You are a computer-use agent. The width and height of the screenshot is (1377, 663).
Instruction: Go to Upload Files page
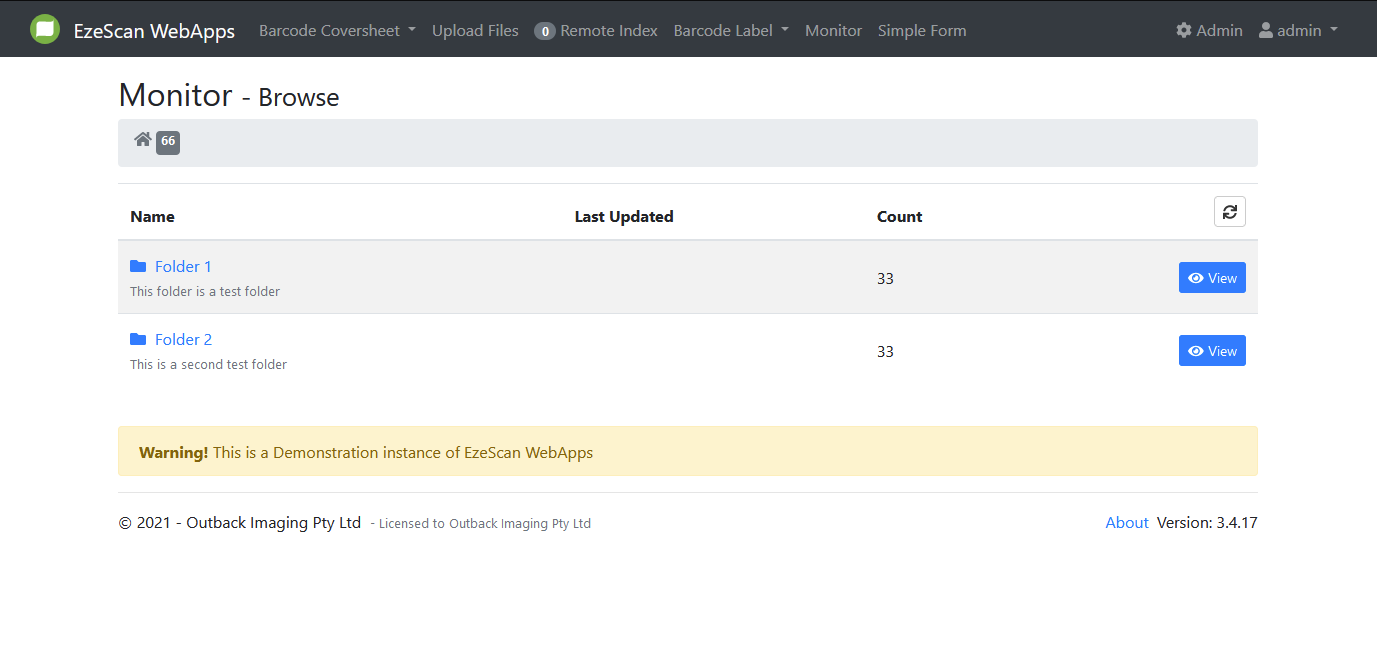pyautogui.click(x=475, y=31)
